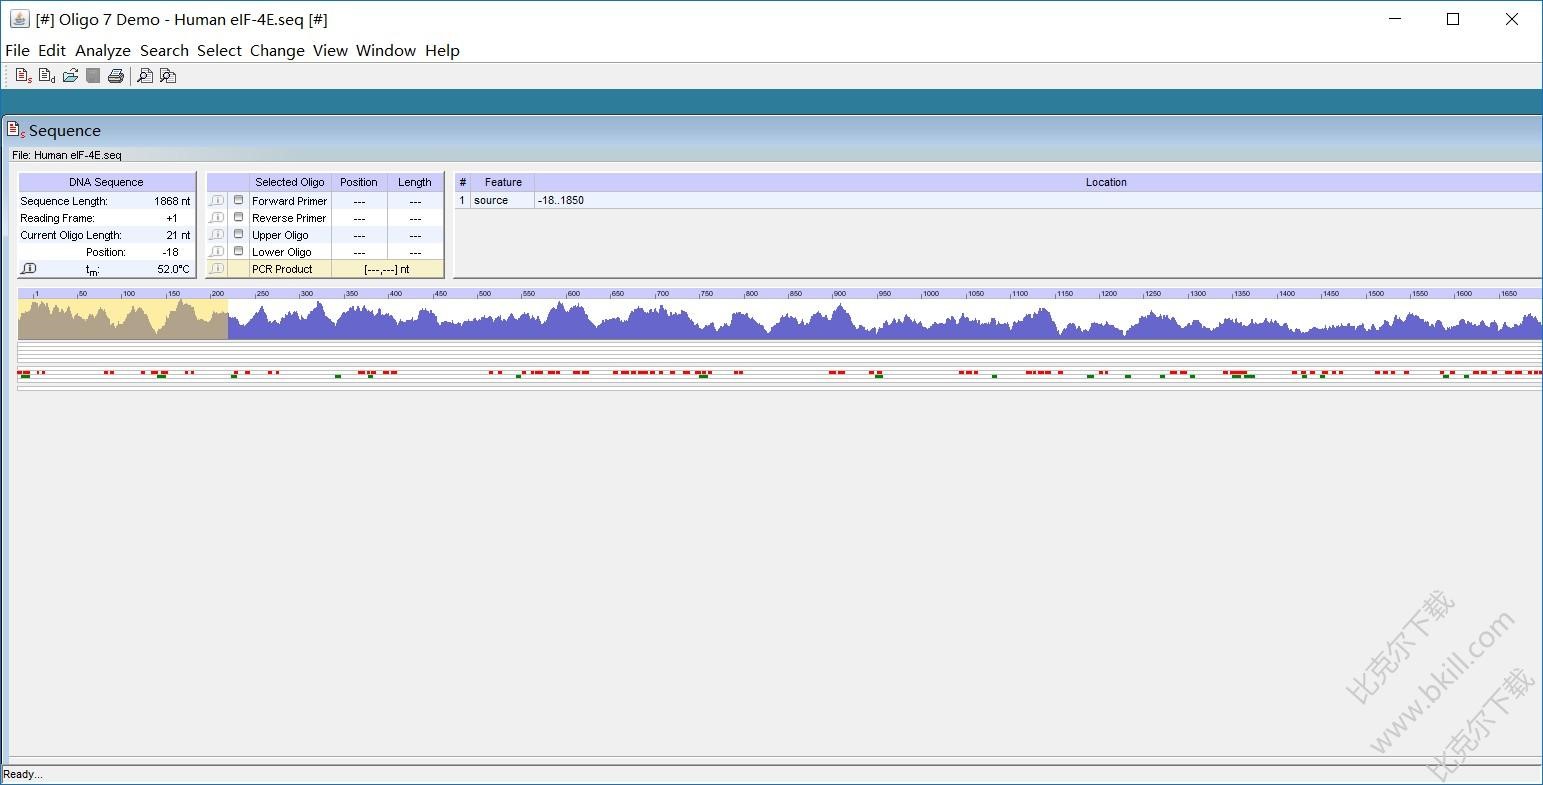The image size is (1543, 785).
Task: Open the Change menu
Action: [277, 51]
